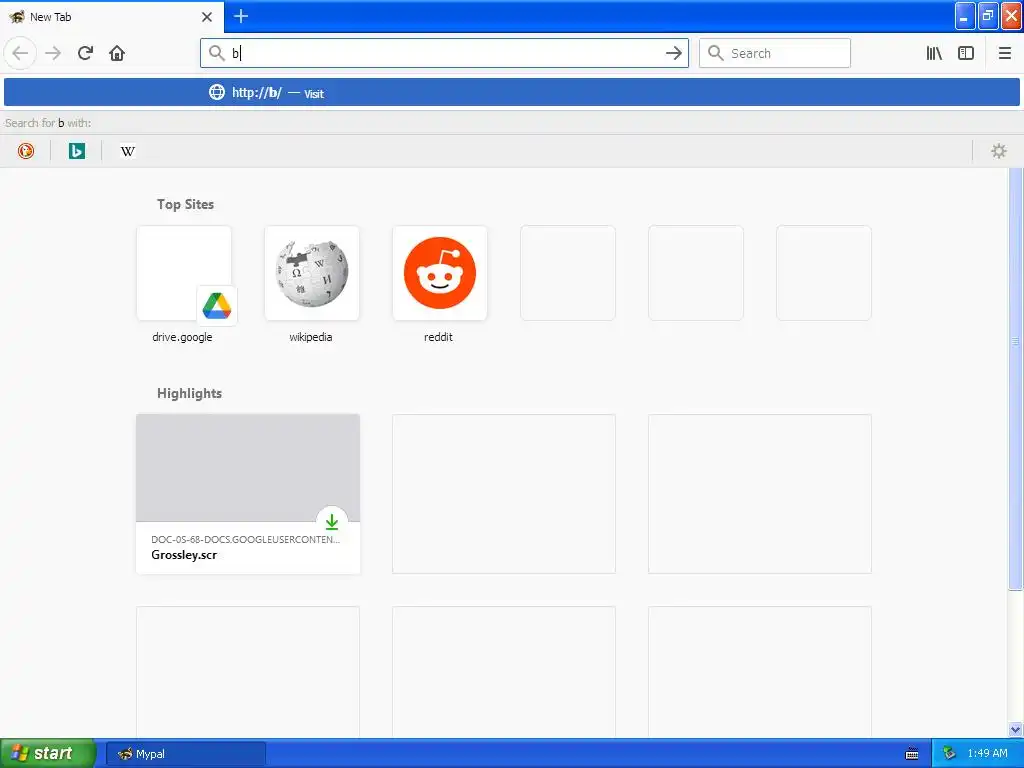This screenshot has width=1024, height=768.
Task: Click the Highlights heading
Action: (x=189, y=393)
